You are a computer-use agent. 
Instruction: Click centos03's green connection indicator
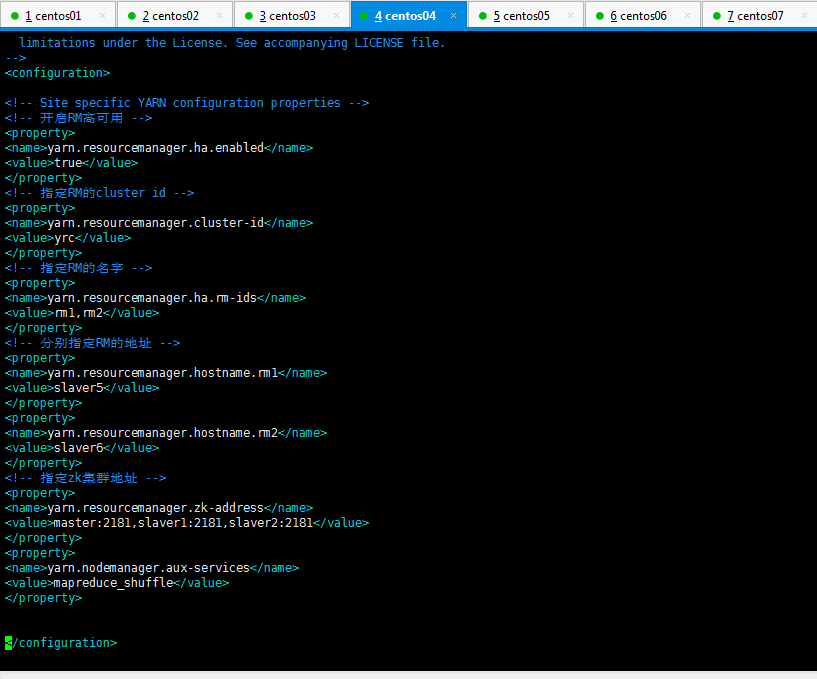[x=249, y=16]
